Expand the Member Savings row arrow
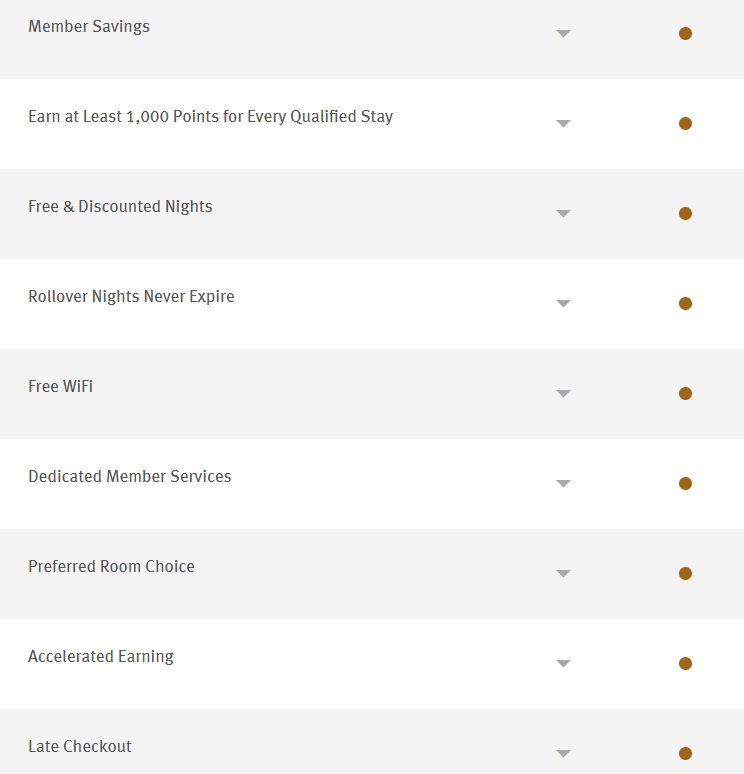 pos(563,34)
